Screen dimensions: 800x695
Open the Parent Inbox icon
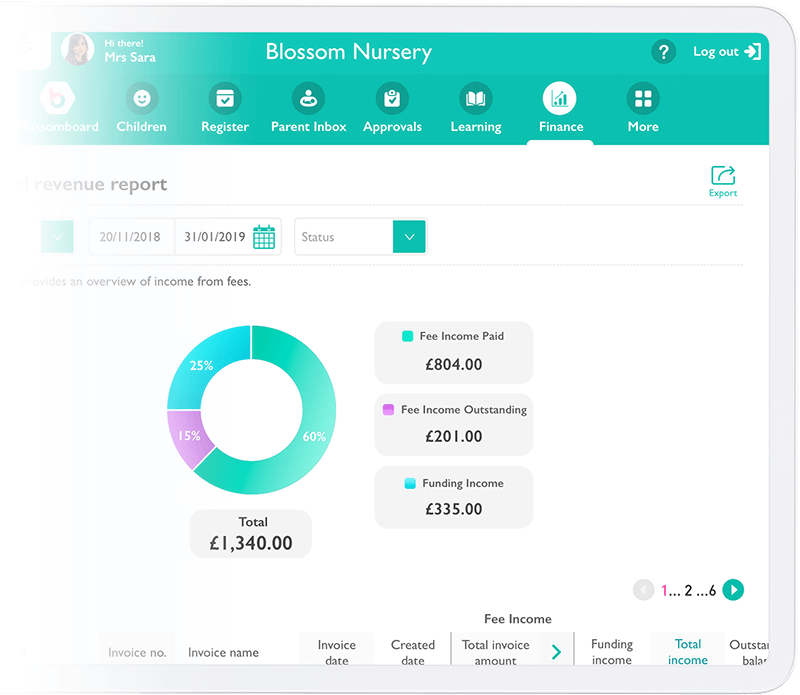click(308, 100)
